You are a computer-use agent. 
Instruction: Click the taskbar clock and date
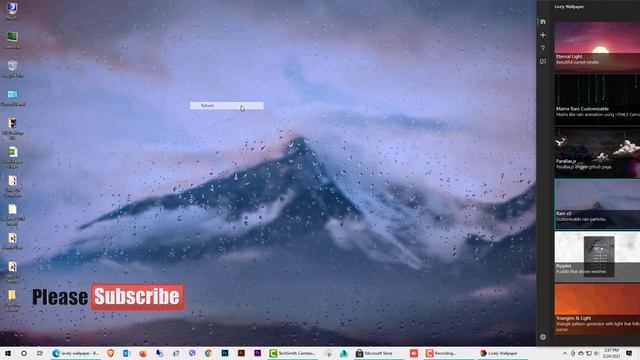tap(611, 353)
